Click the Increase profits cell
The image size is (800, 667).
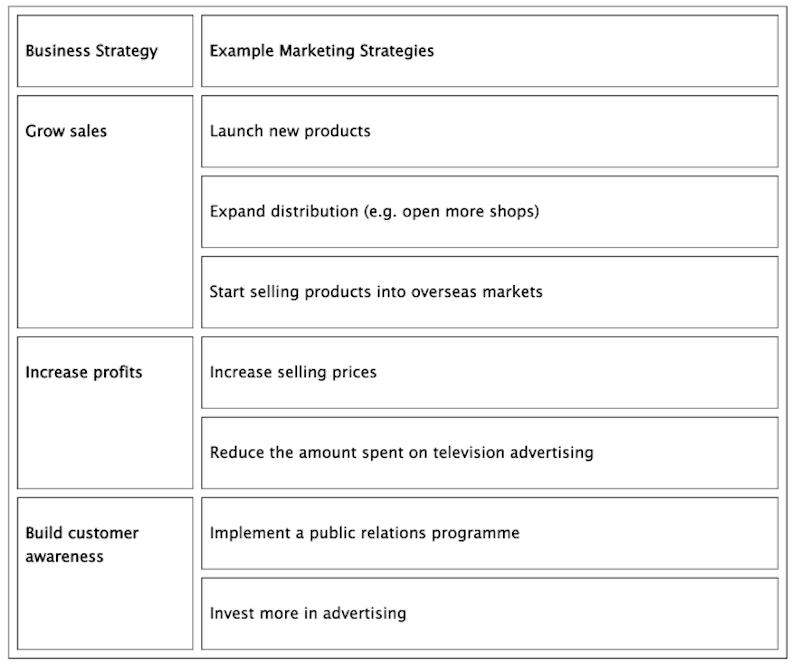[x=105, y=412]
